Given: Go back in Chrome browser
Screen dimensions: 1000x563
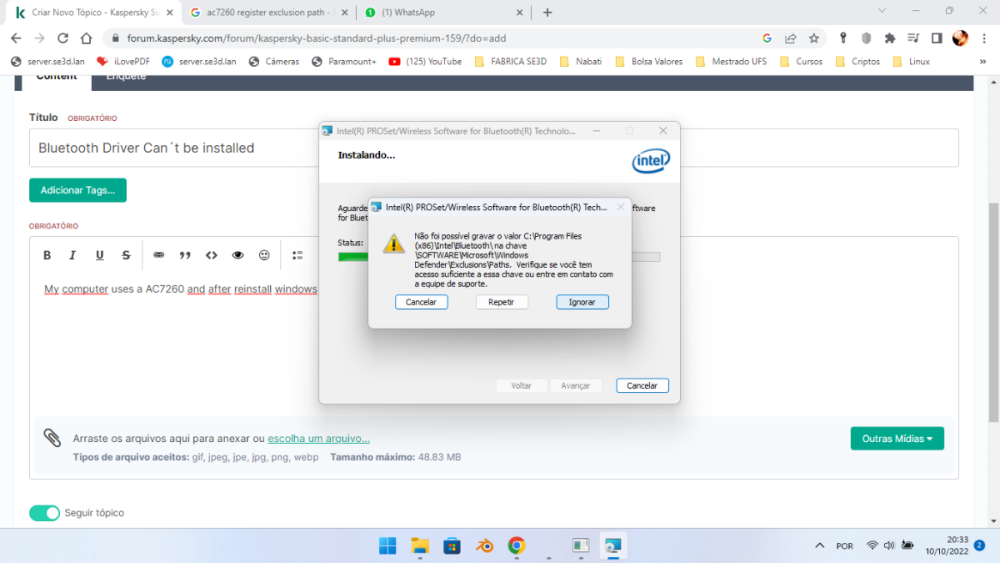Looking at the screenshot, I should tap(17, 38).
